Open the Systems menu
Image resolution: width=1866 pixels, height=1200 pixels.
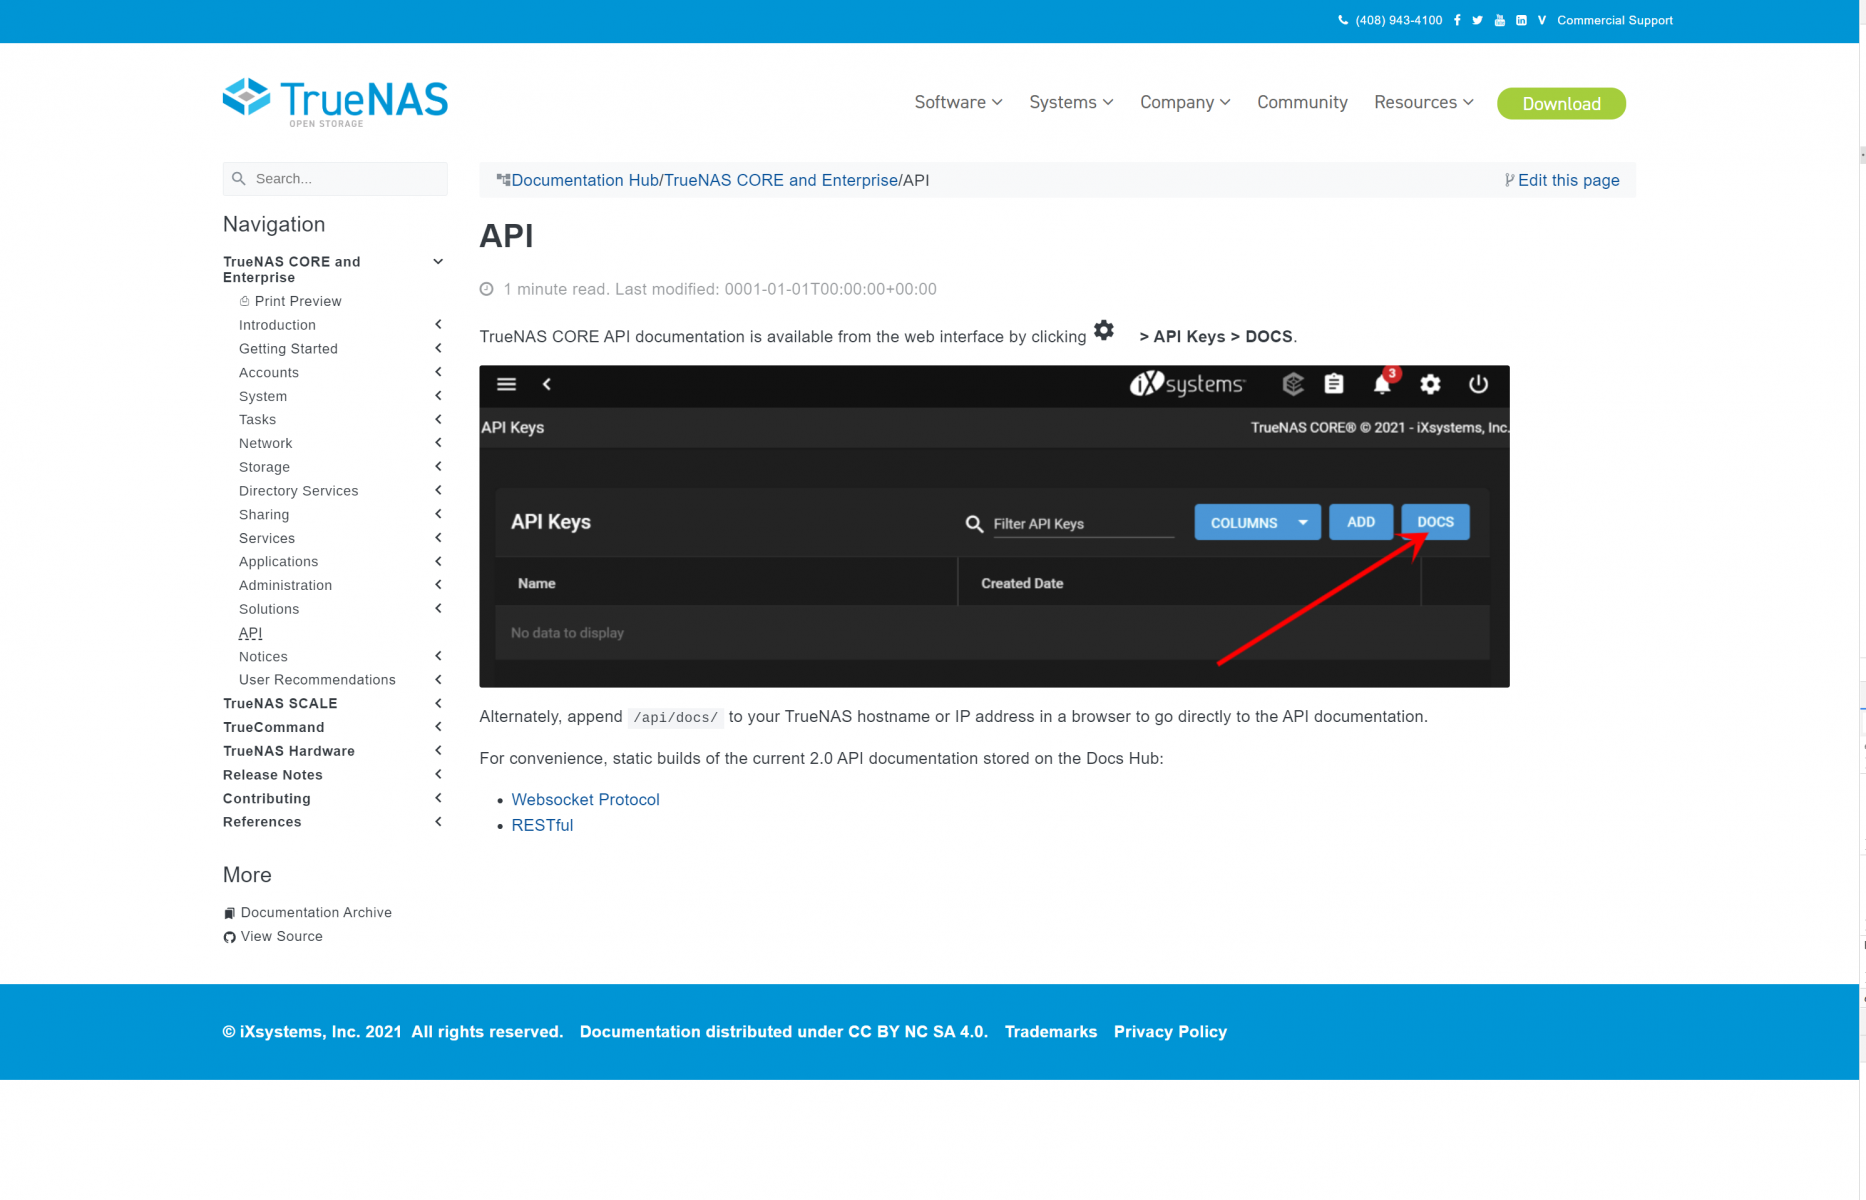coord(1071,102)
